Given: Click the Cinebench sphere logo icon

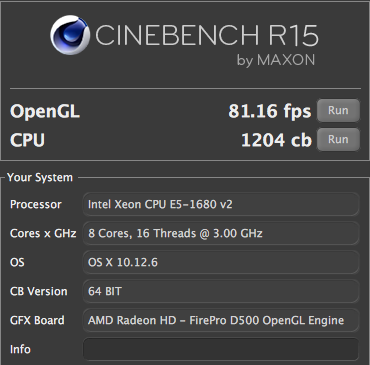Looking at the screenshot, I should [70, 35].
